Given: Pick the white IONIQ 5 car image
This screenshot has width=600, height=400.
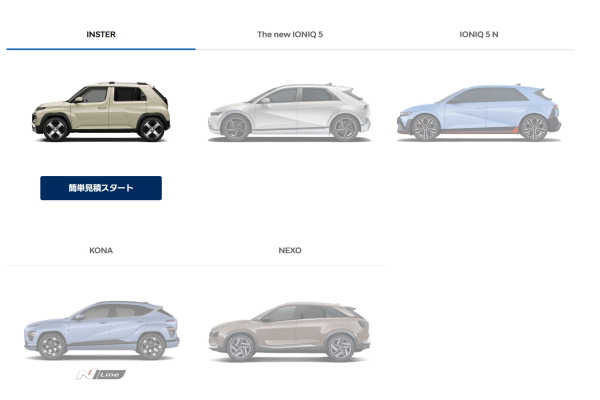Looking at the screenshot, I should pyautogui.click(x=289, y=112).
